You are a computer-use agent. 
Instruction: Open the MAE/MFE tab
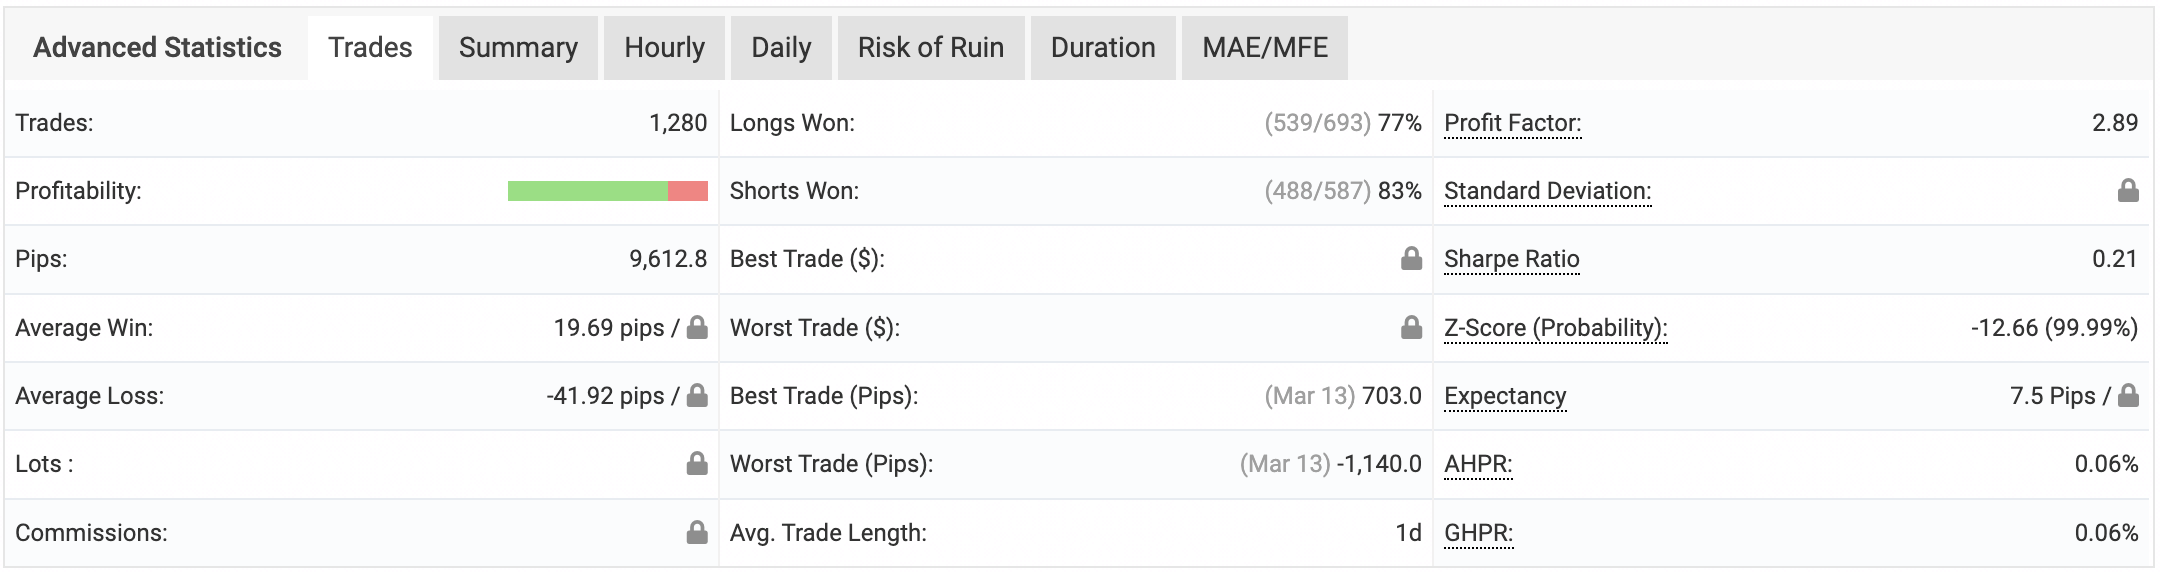(1265, 48)
